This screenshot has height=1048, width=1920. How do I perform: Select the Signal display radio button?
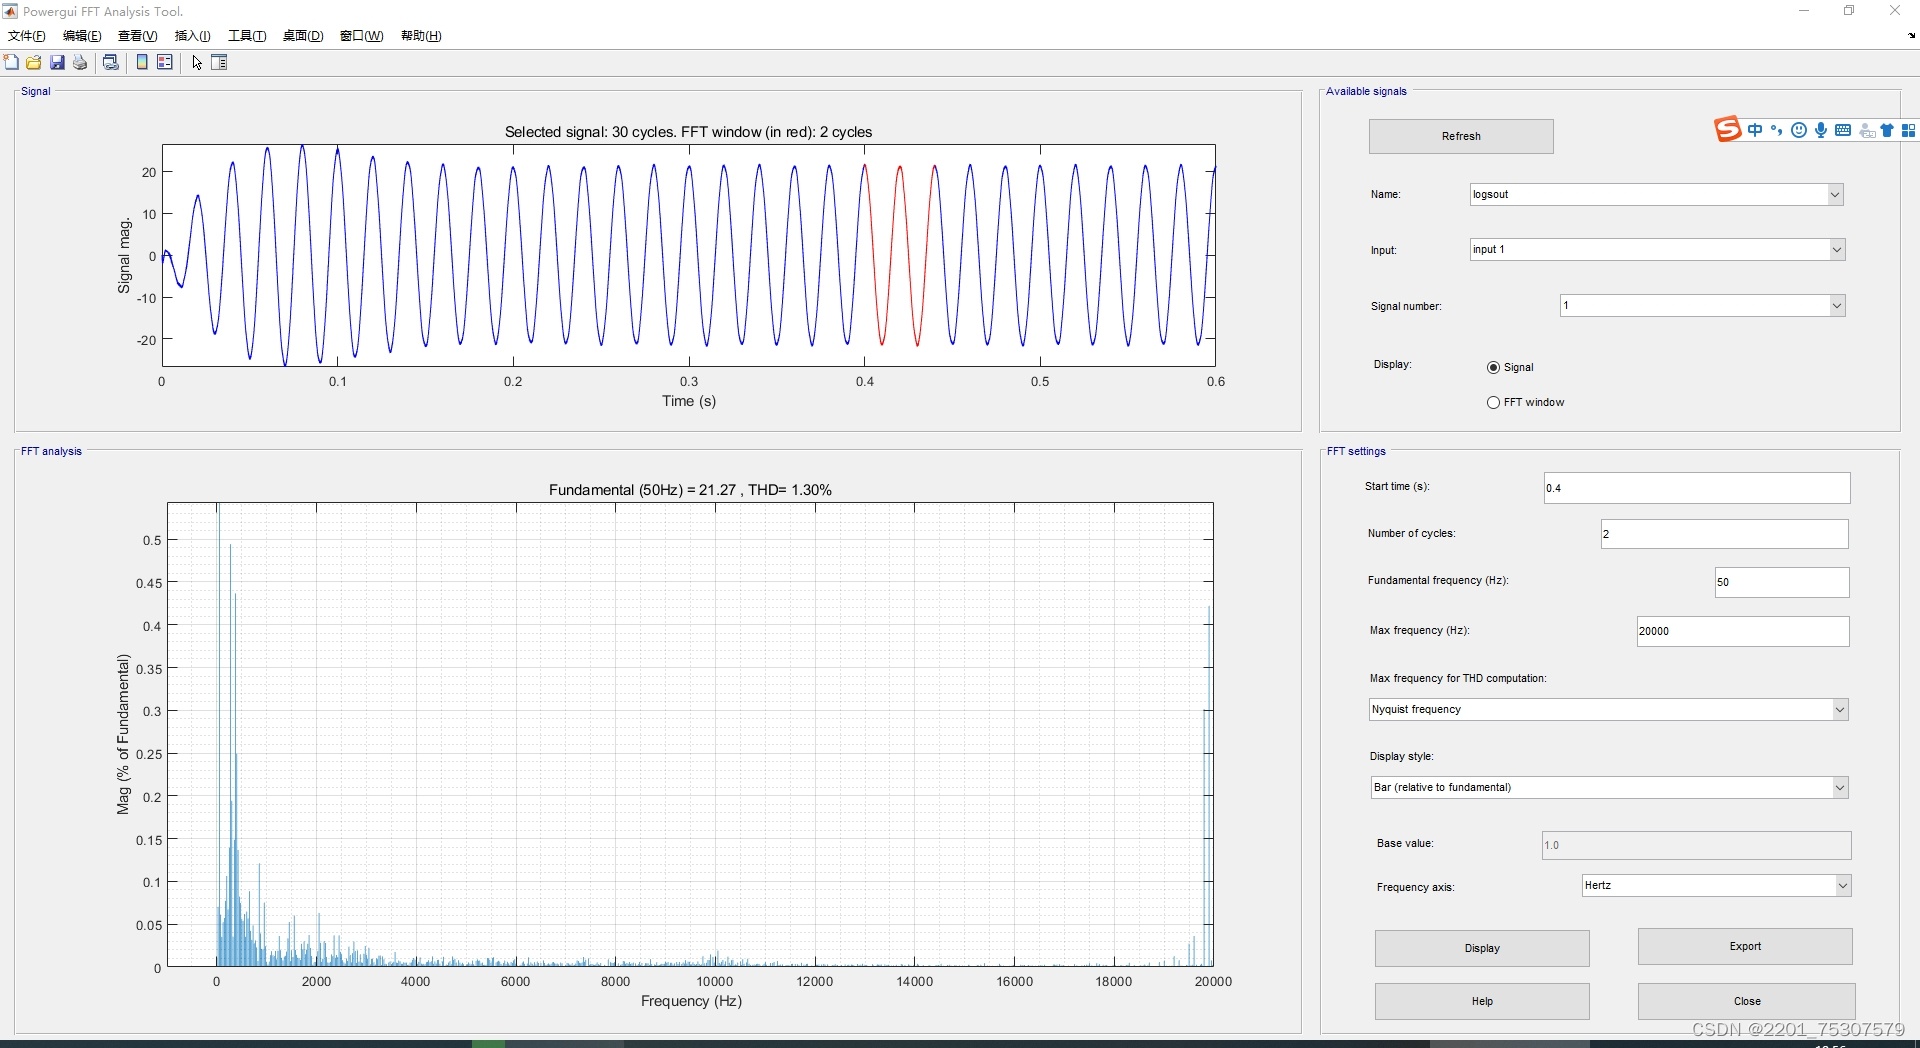(1493, 368)
